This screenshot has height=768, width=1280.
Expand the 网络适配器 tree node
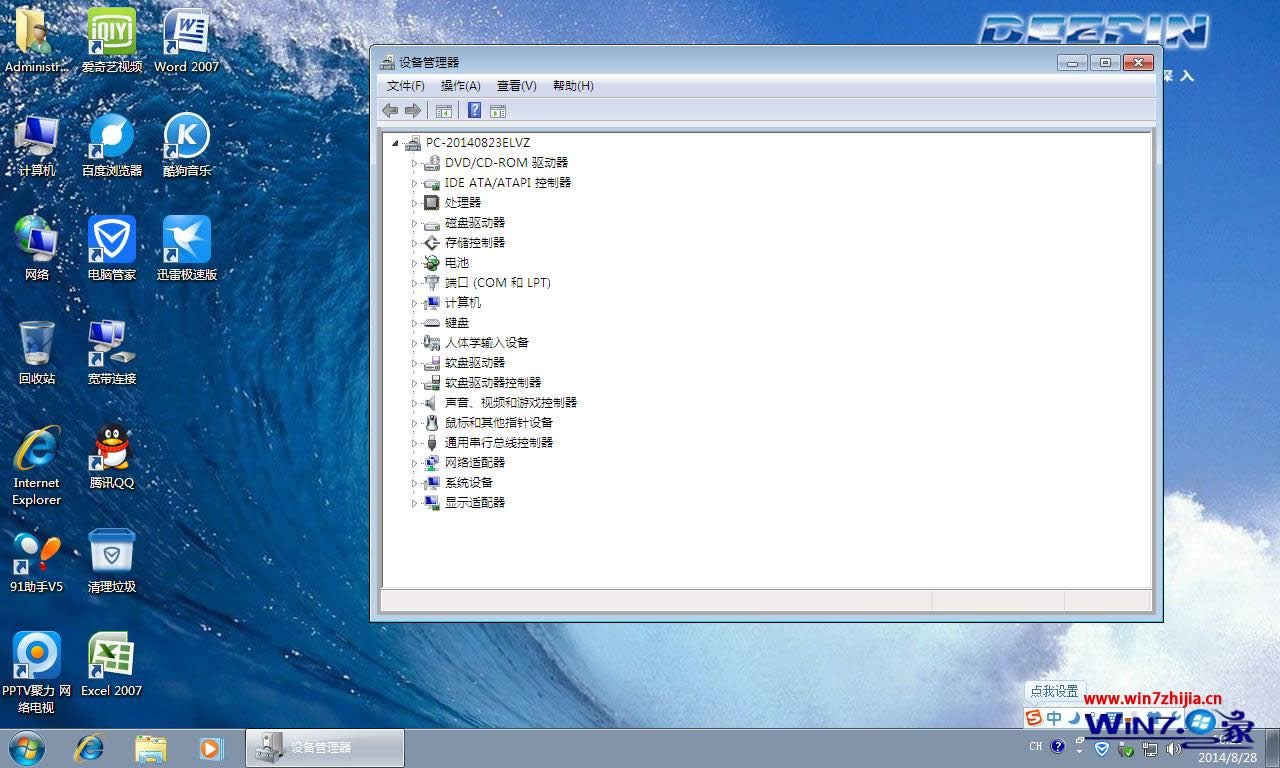click(414, 462)
